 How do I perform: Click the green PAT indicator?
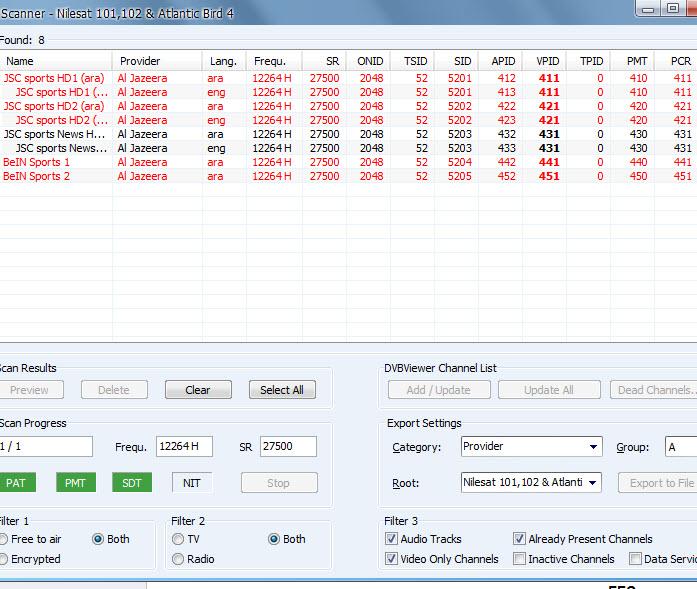17,483
